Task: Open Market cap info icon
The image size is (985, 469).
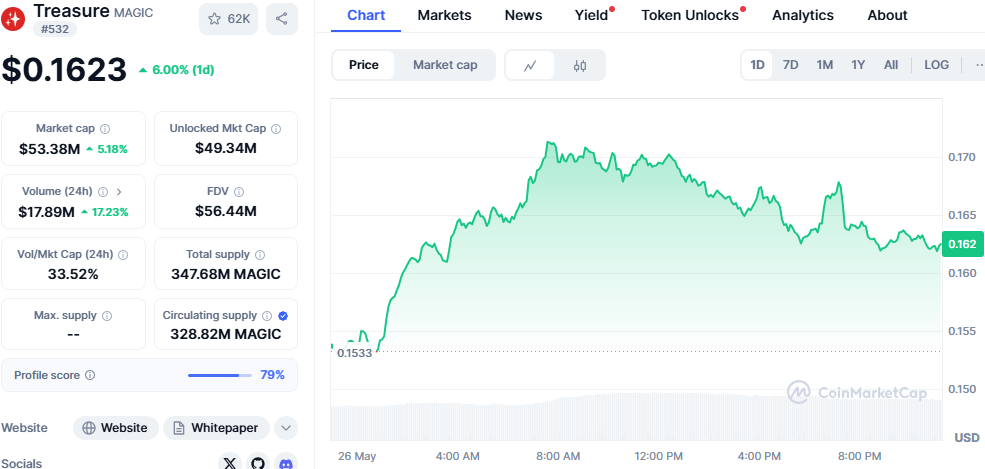Action: [105, 129]
